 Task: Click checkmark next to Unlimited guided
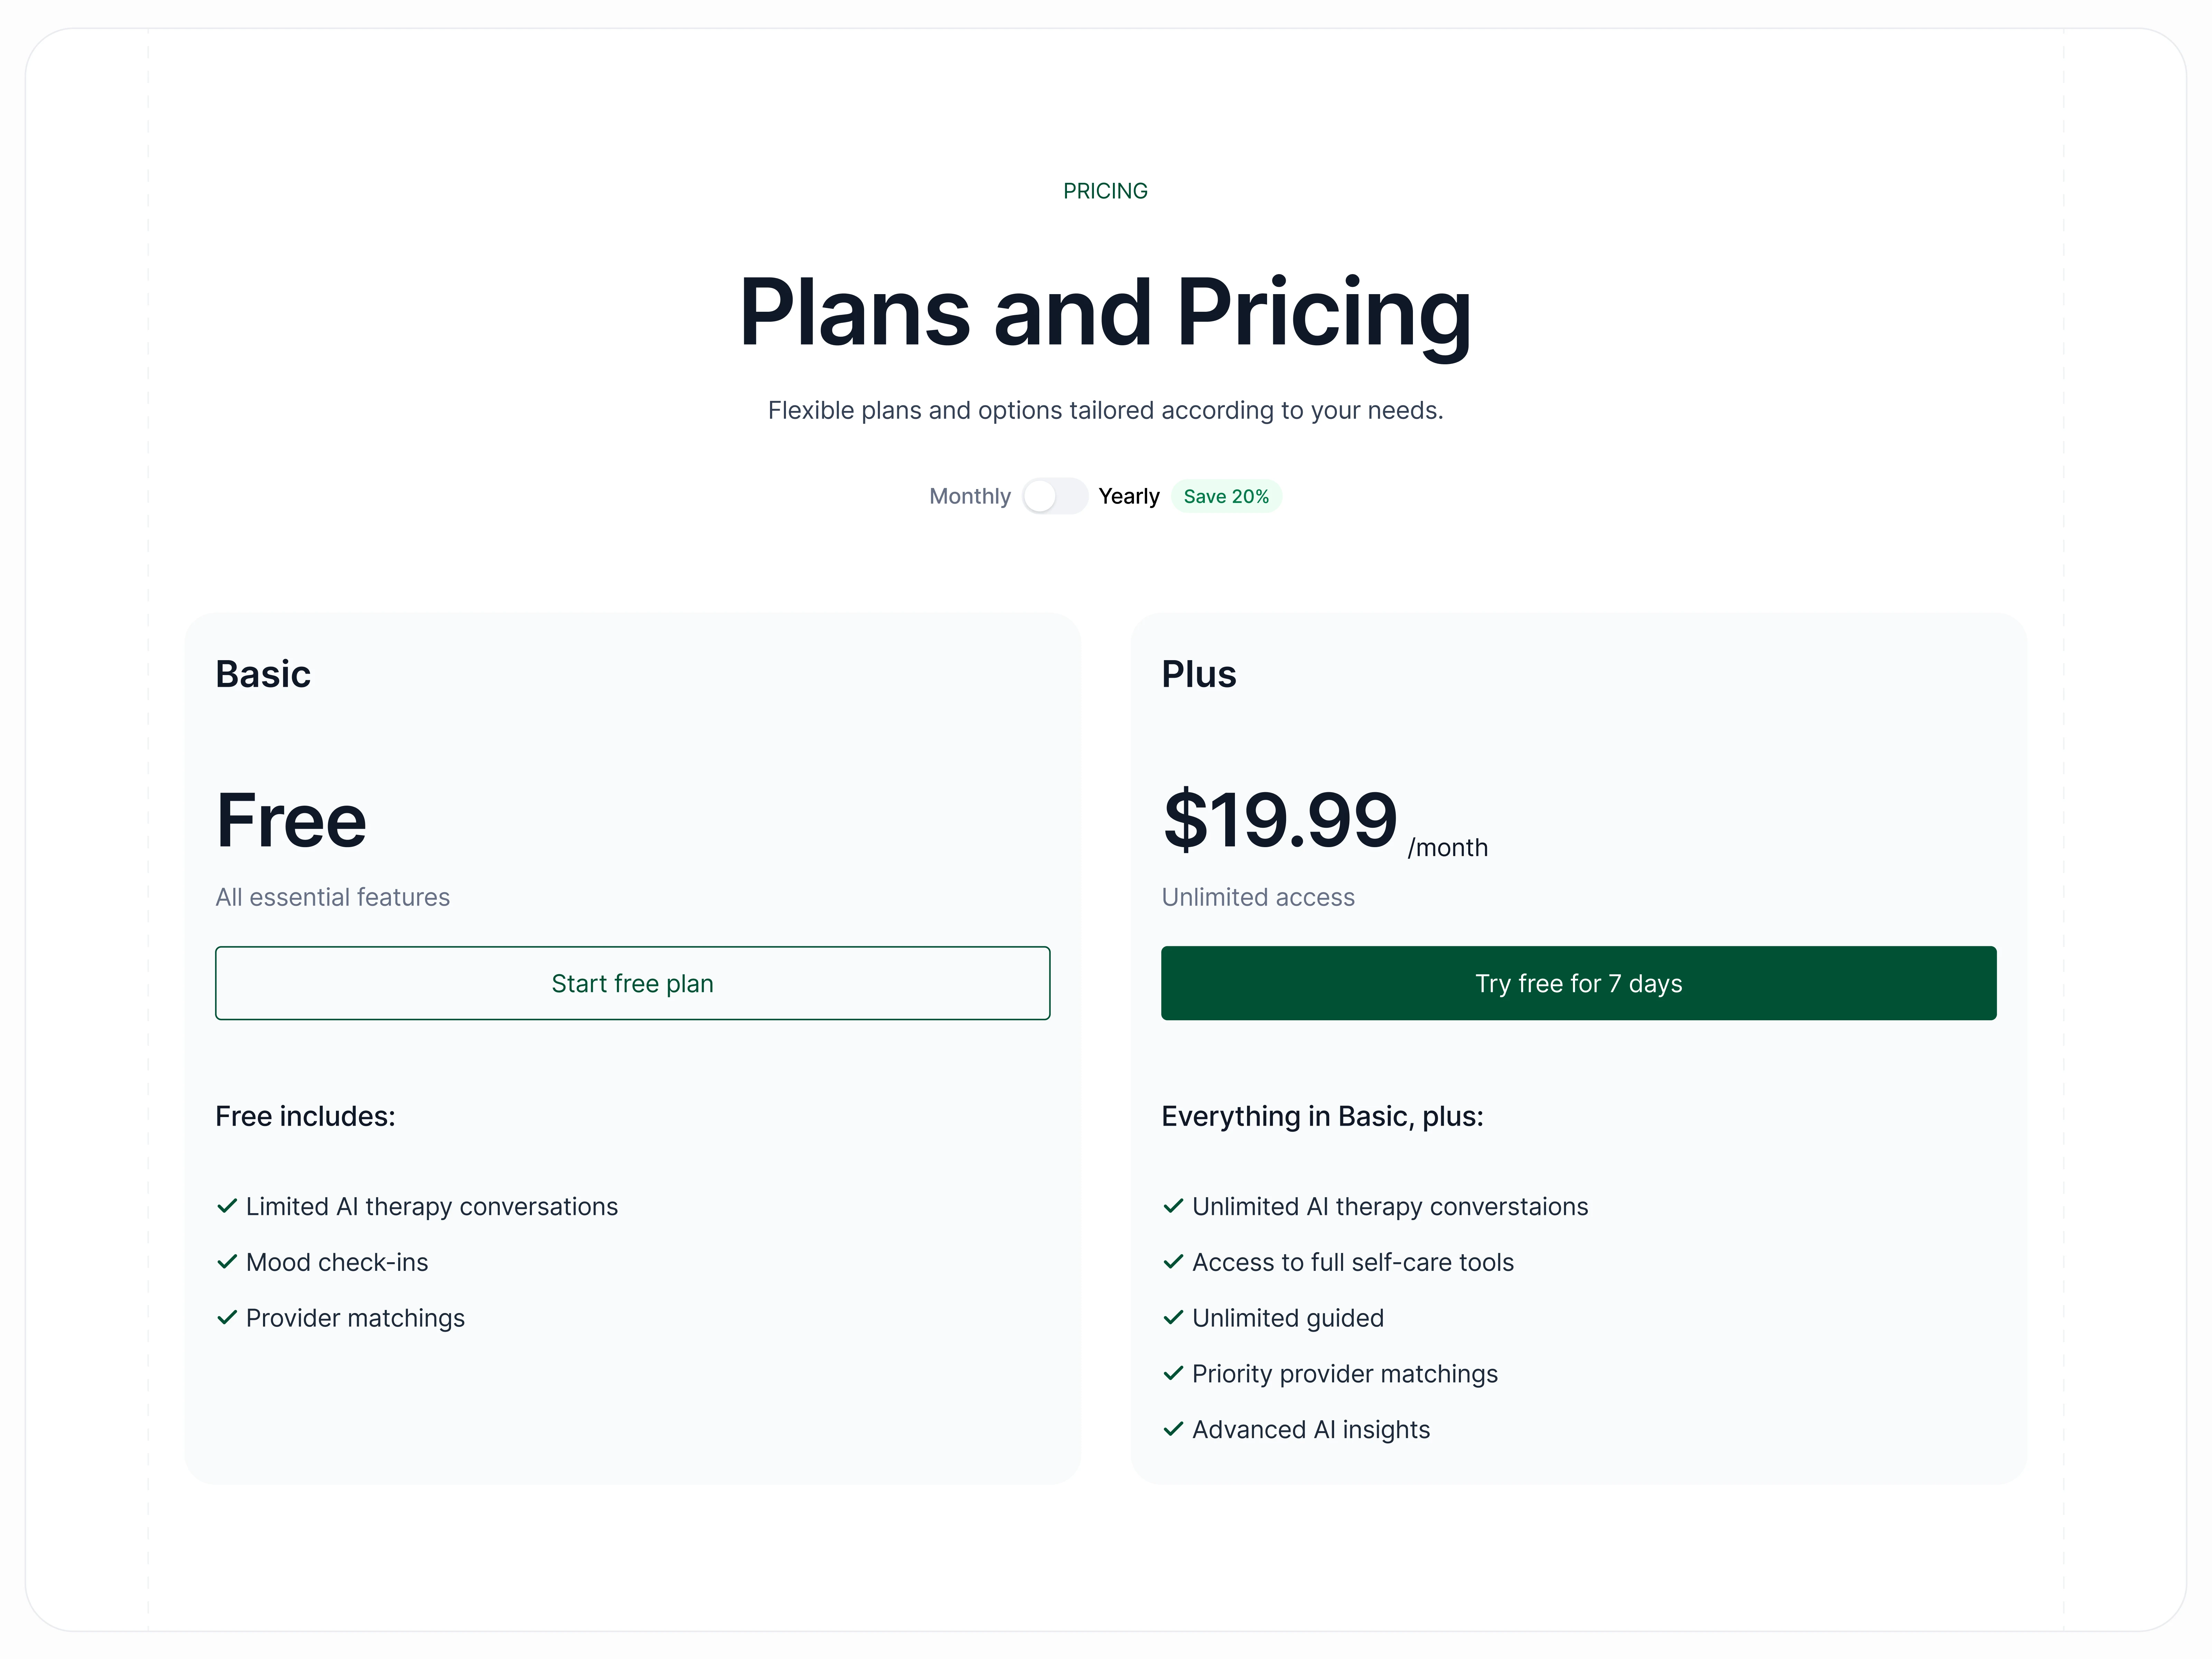click(1173, 1318)
